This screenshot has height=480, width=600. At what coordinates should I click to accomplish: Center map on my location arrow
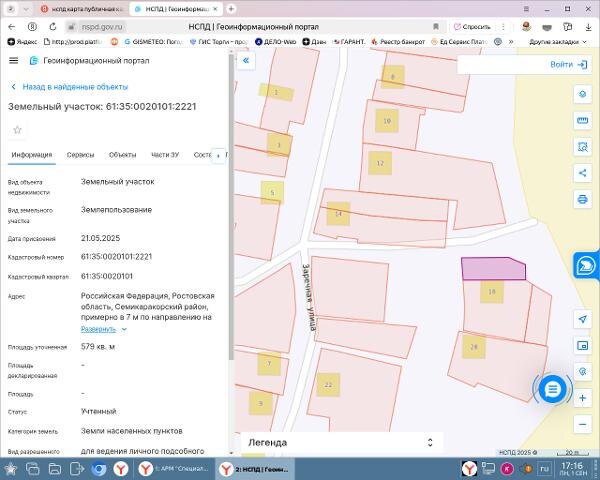click(582, 319)
